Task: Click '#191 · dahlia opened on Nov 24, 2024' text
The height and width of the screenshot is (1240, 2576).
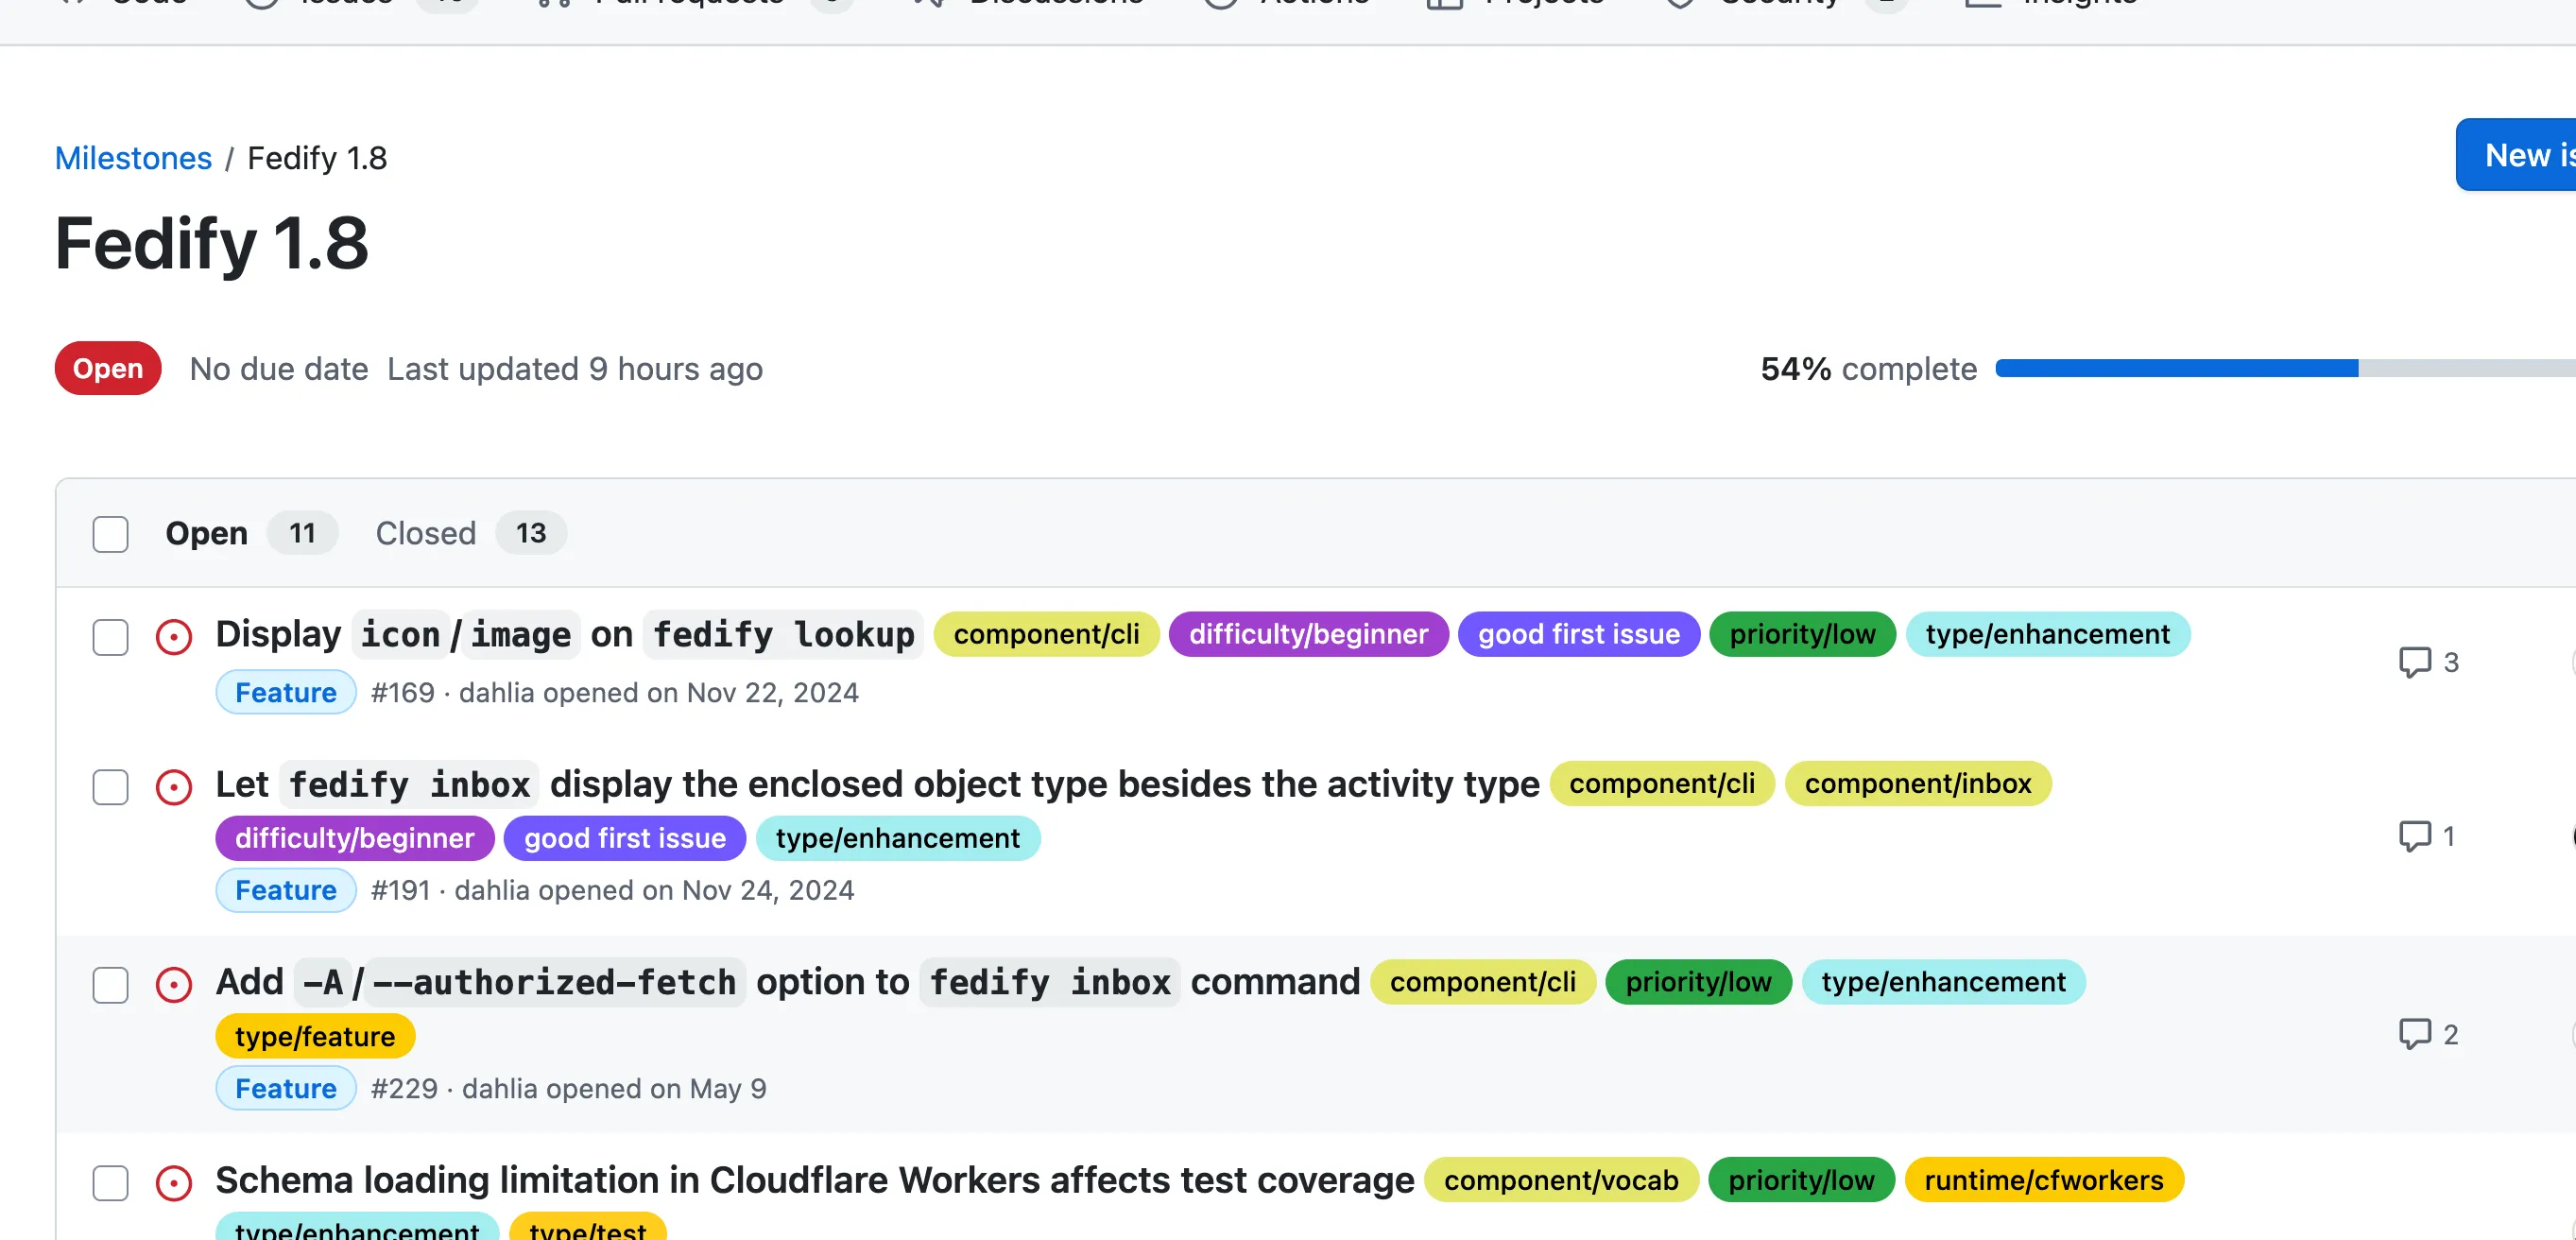Action: (x=612, y=891)
